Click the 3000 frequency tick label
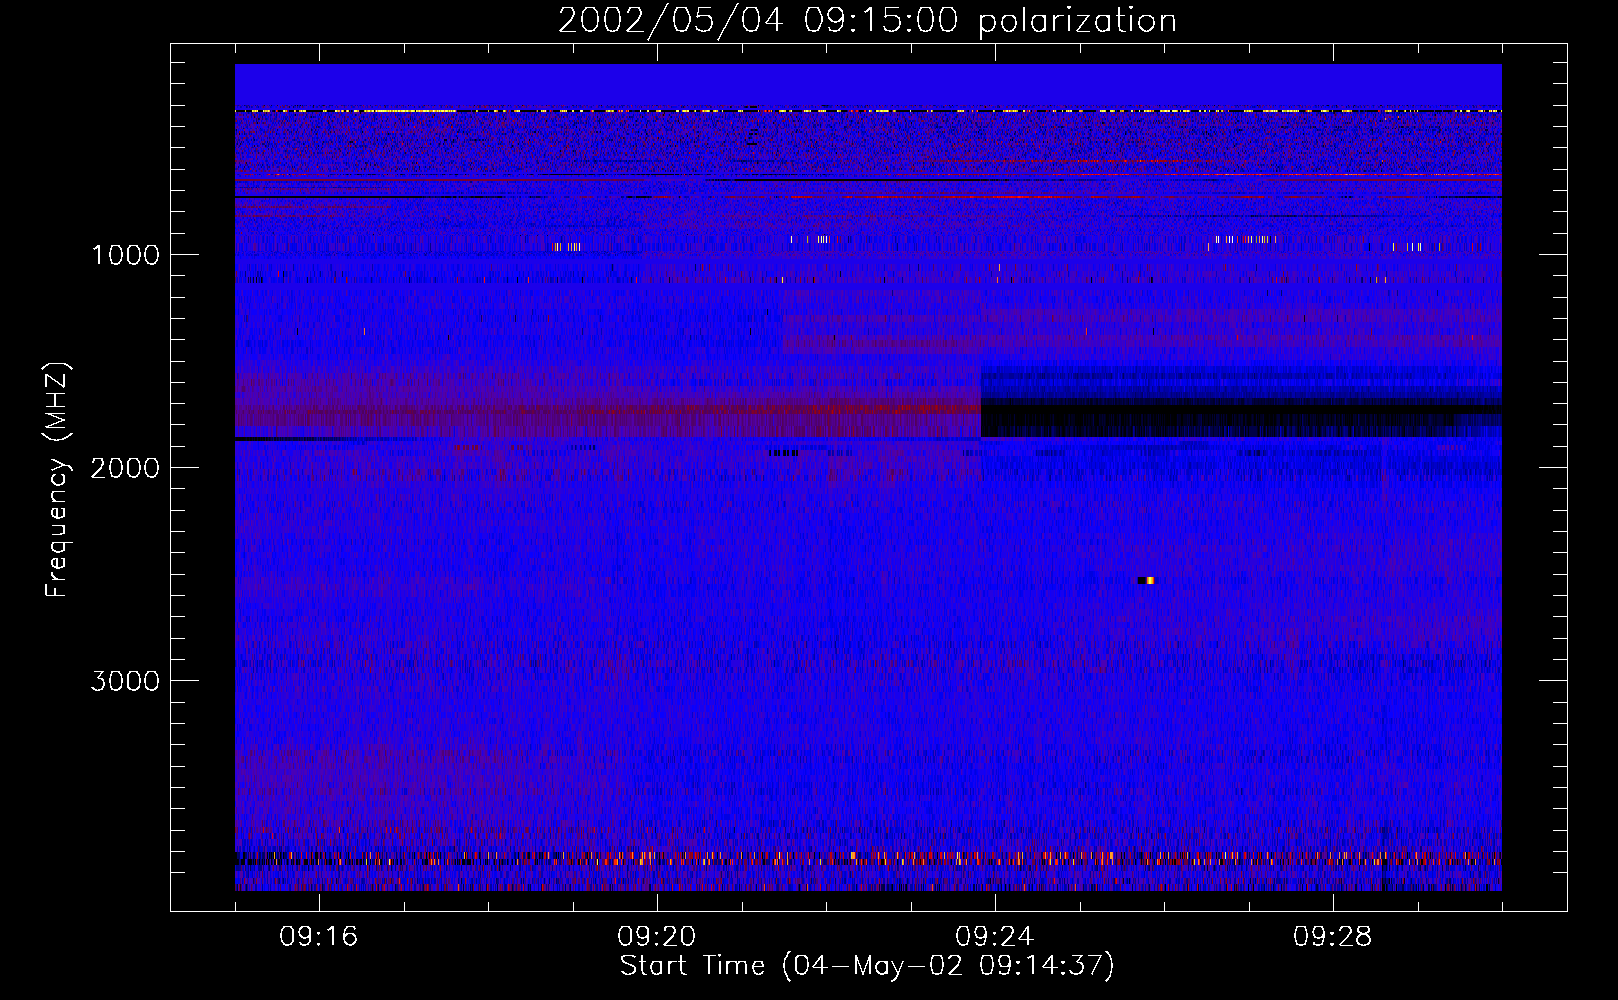The height and width of the screenshot is (1000, 1618). [x=125, y=681]
